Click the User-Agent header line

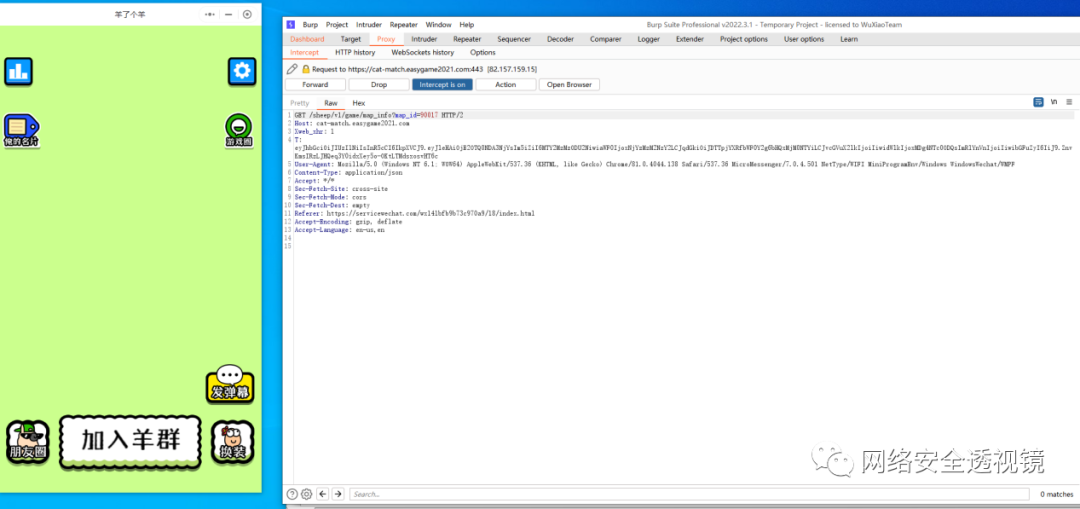(654, 165)
